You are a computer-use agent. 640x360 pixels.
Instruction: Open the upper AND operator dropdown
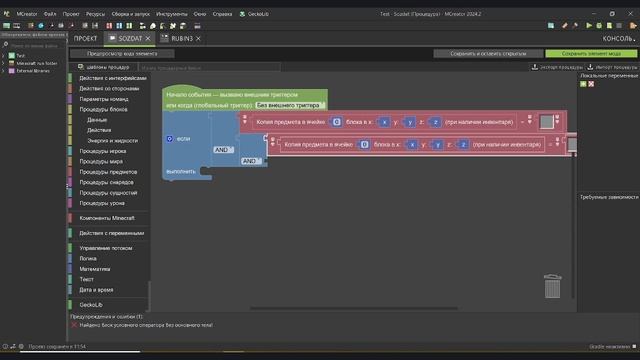tap(224, 150)
